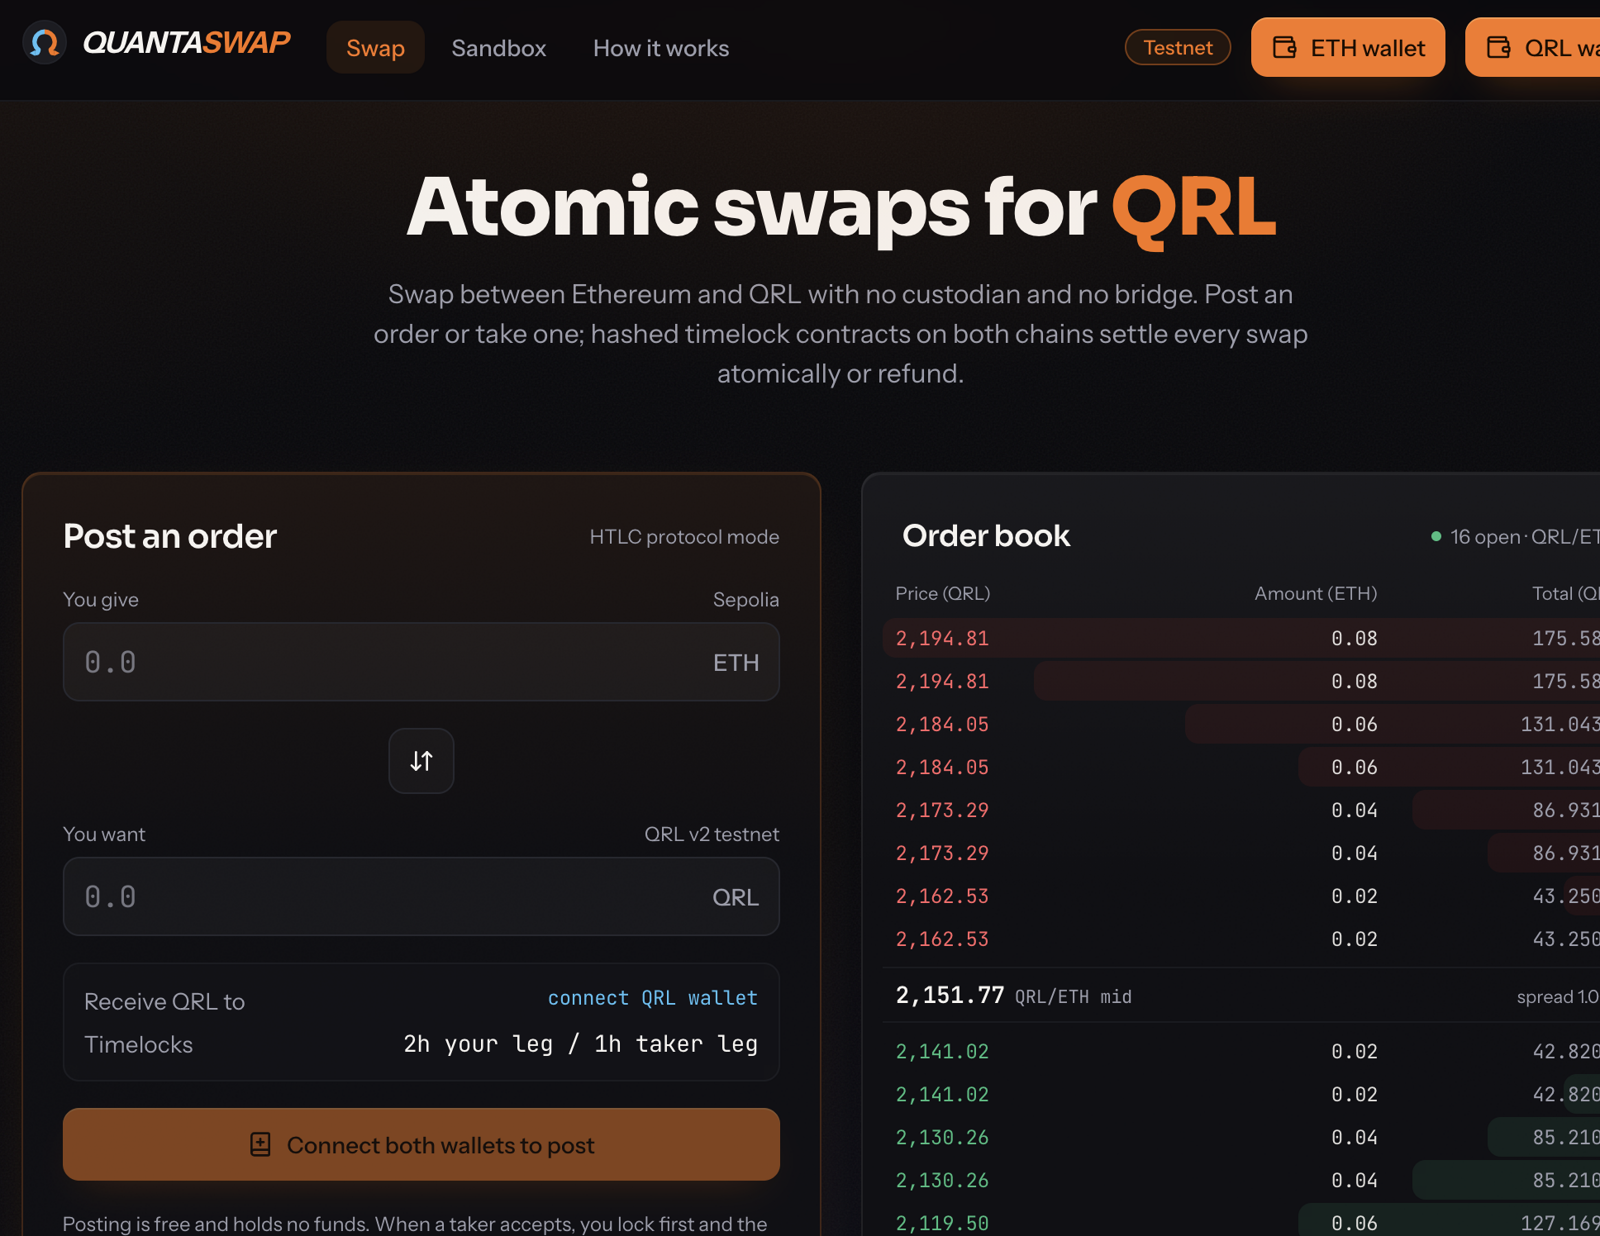Pick the bid order priced 2,119.50

click(x=1241, y=1223)
